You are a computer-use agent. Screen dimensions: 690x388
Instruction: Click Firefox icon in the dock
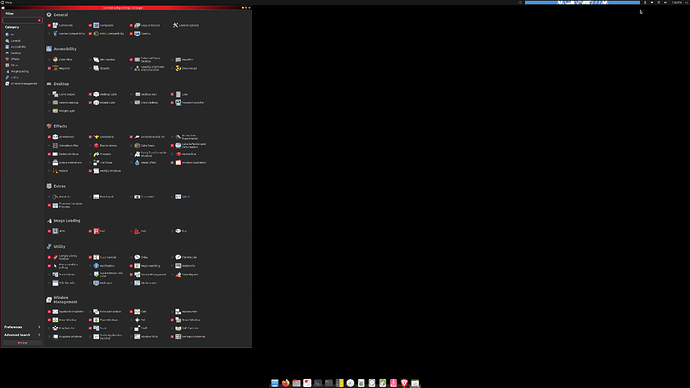tap(286, 383)
